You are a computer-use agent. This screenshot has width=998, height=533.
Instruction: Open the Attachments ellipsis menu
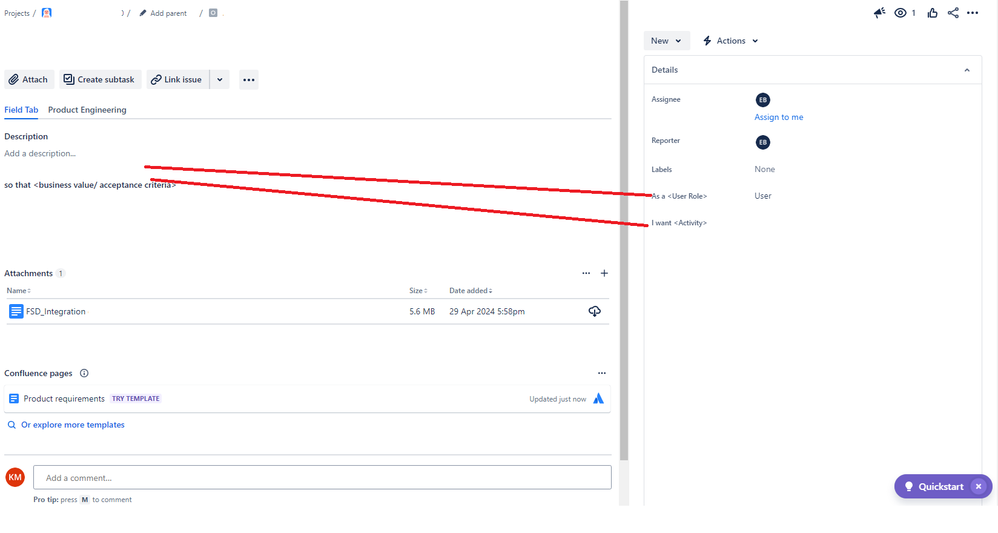[586, 273]
